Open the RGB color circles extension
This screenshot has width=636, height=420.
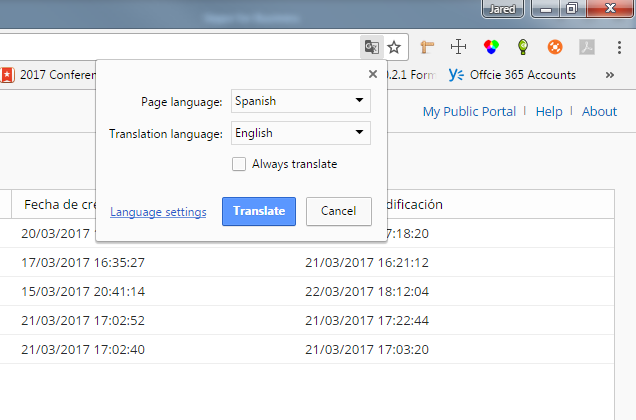(x=490, y=46)
